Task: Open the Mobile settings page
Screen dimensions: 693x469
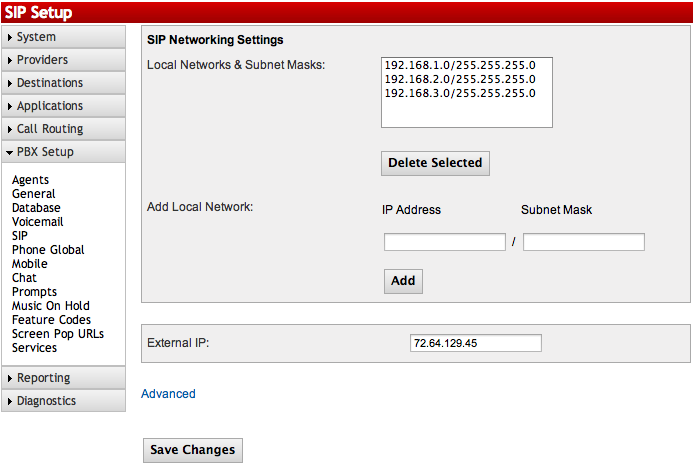Action: [30, 264]
